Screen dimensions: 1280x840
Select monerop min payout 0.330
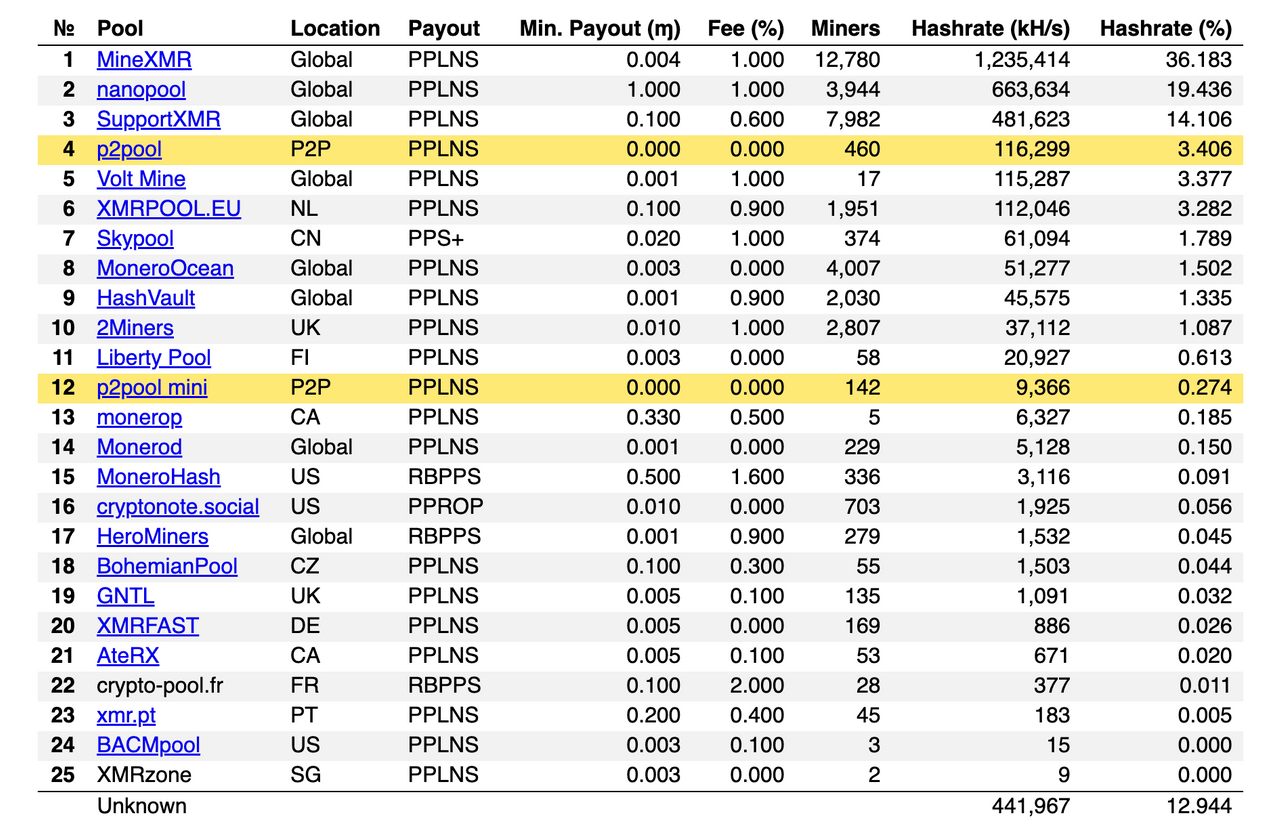pyautogui.click(x=654, y=418)
